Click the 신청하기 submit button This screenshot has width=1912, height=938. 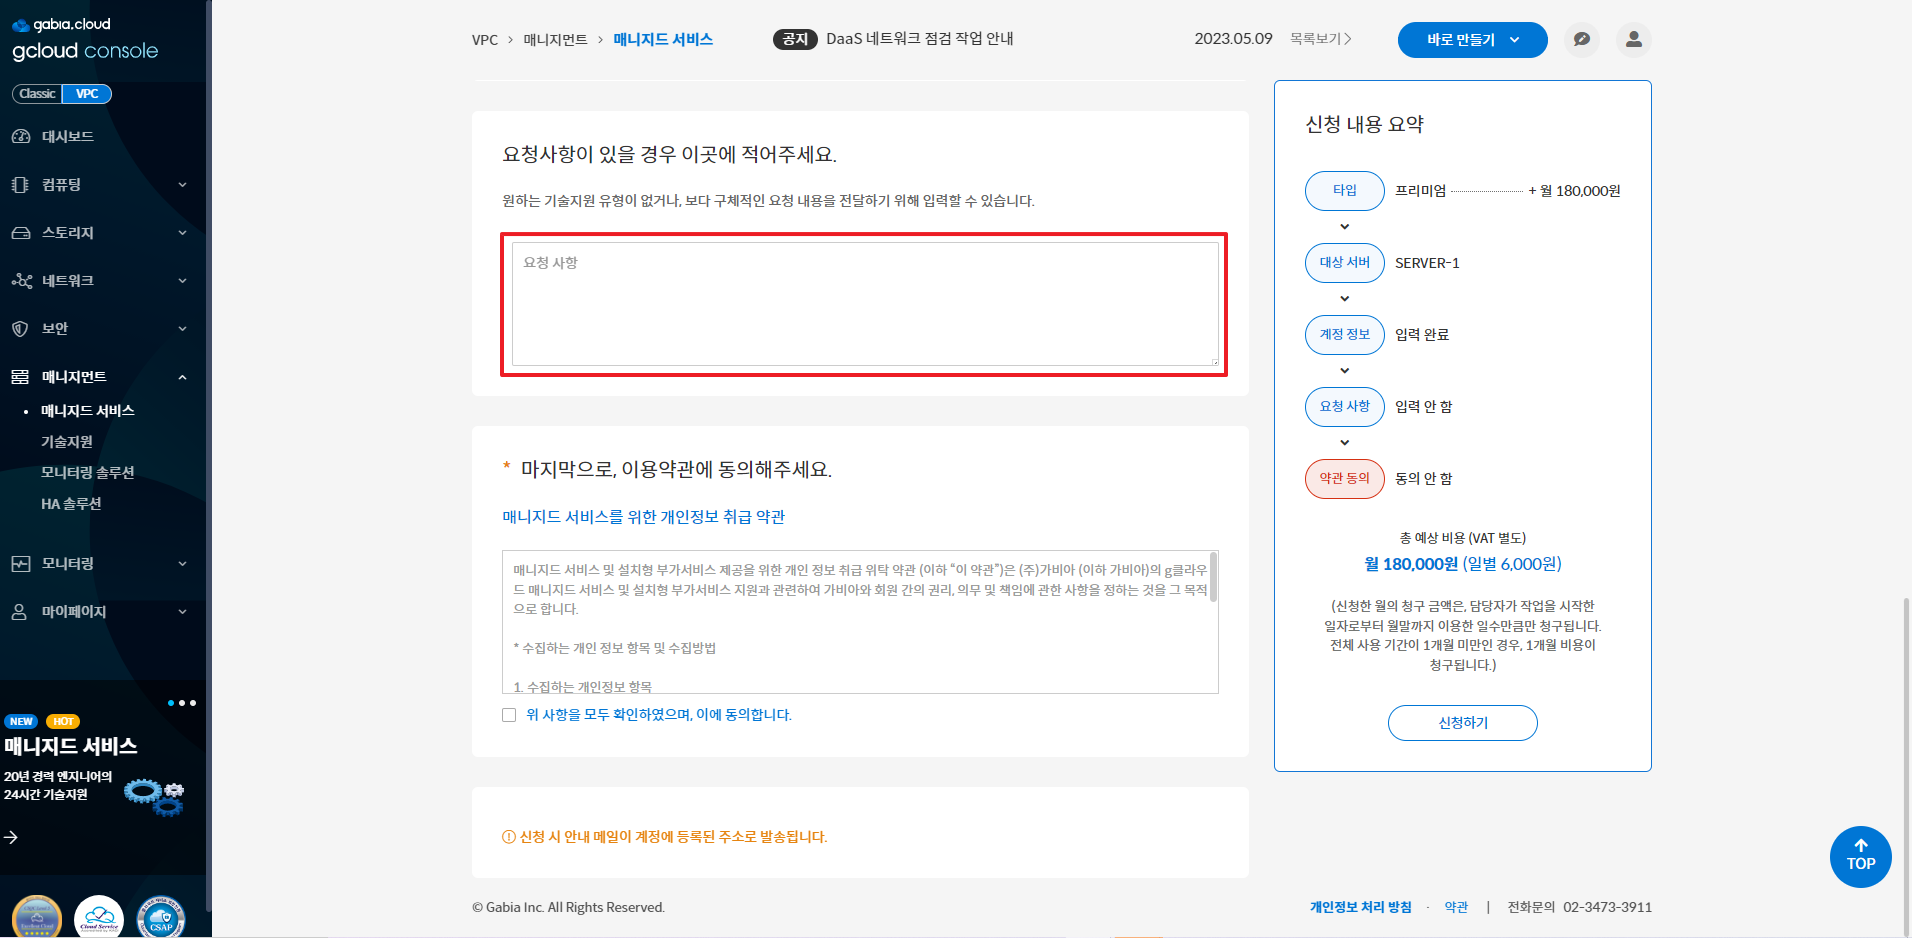coord(1462,723)
